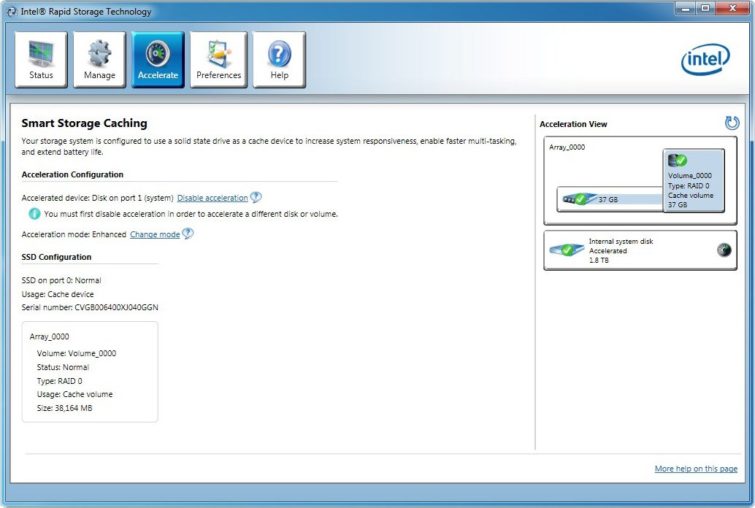
Task: Click 'Acceleration mode: Enhanced' text
Action: click(x=74, y=234)
